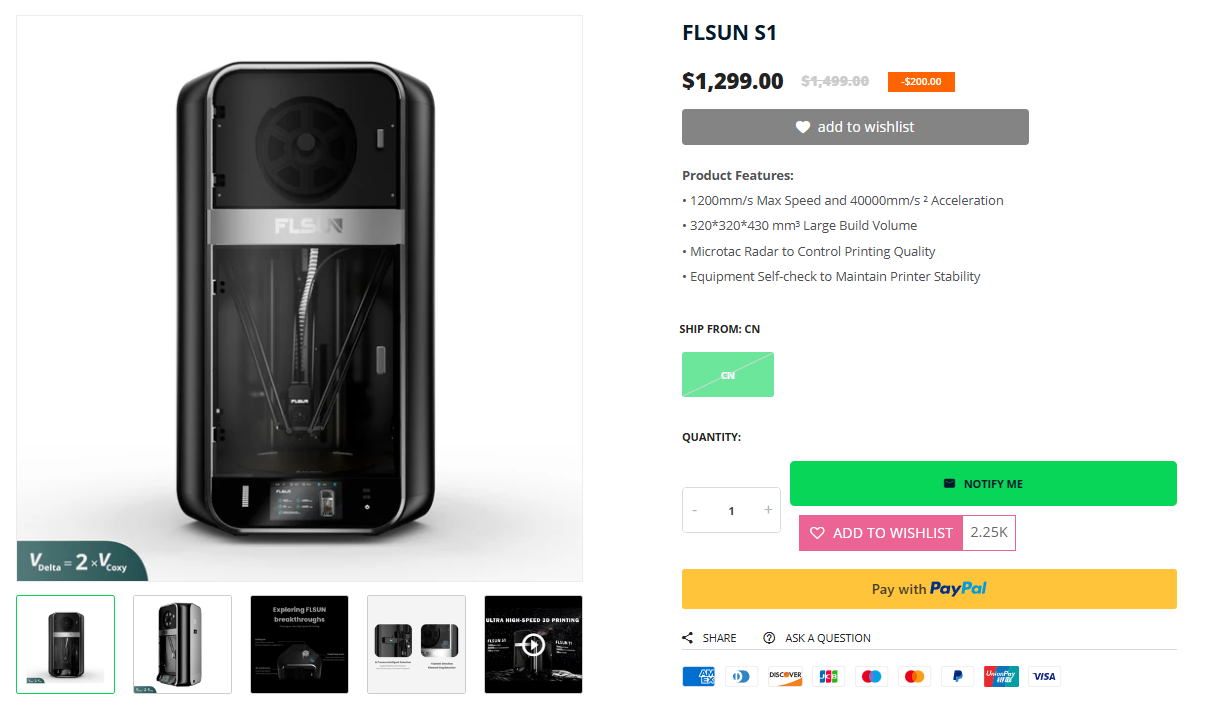1209x710 pixels.
Task: Open the Share link
Action: (710, 638)
